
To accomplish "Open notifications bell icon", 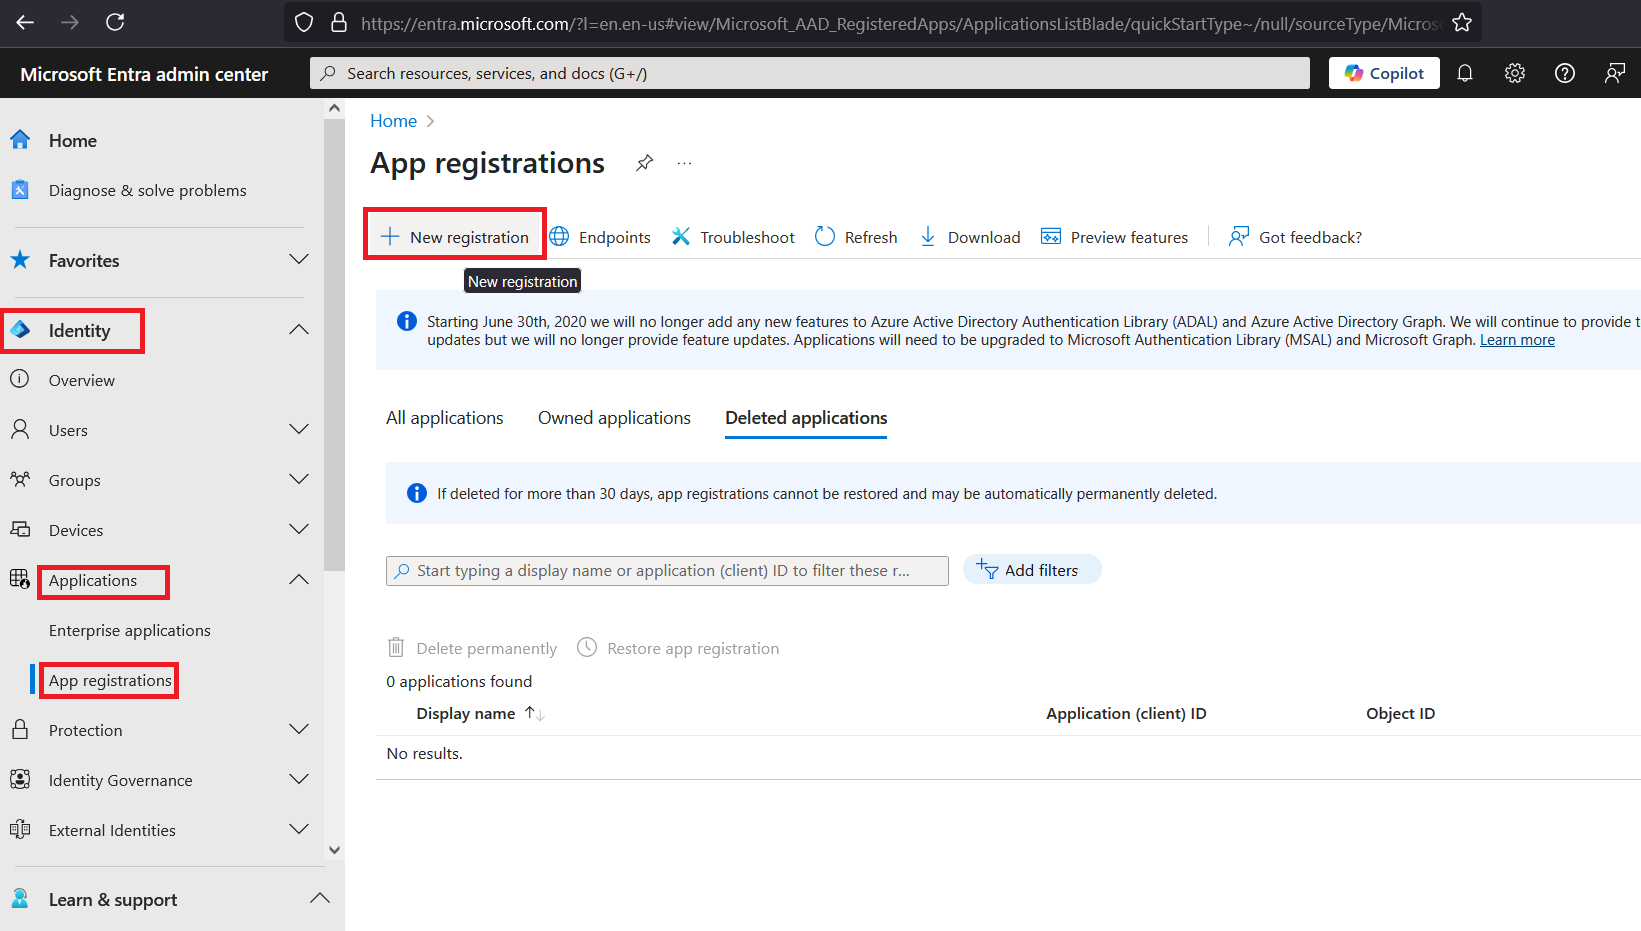I will 1465,73.
